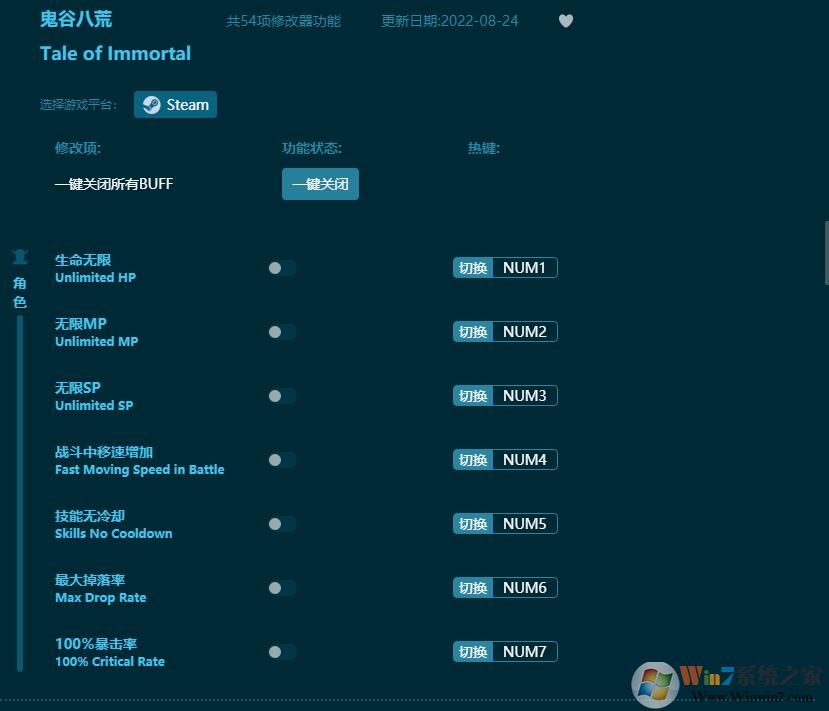This screenshot has height=711, width=829.
Task: Toggle Skills No Cooldown on
Action: coord(281,523)
